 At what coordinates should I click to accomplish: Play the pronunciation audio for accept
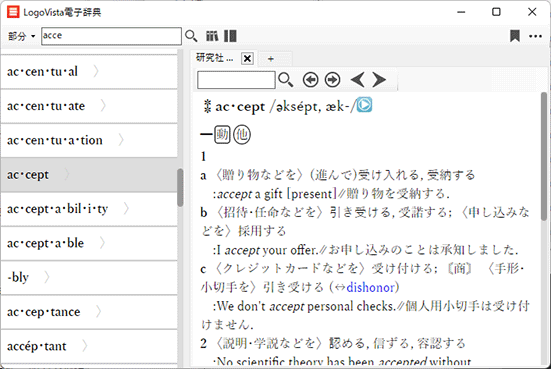pyautogui.click(x=364, y=105)
